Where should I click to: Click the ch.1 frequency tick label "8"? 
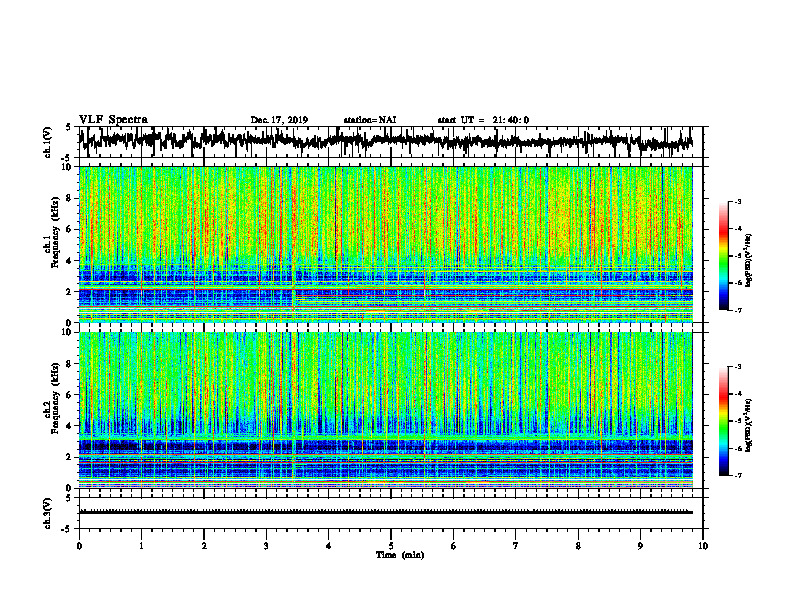pyautogui.click(x=70, y=198)
